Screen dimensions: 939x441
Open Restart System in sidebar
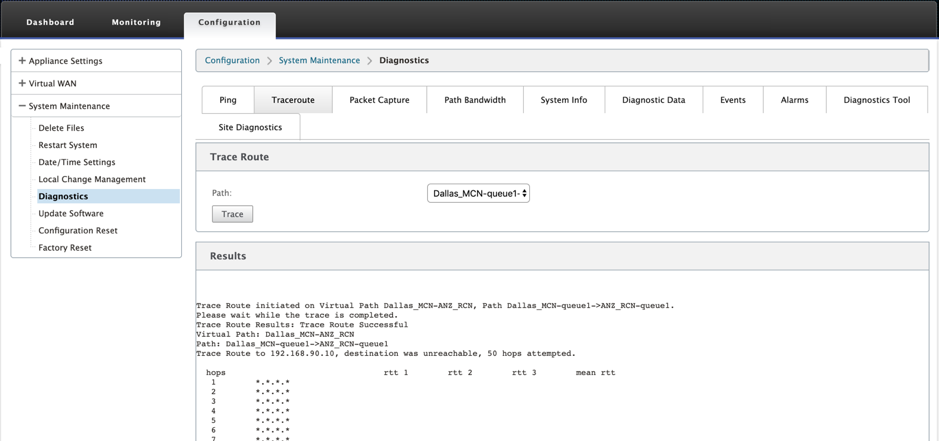pyautogui.click(x=68, y=145)
